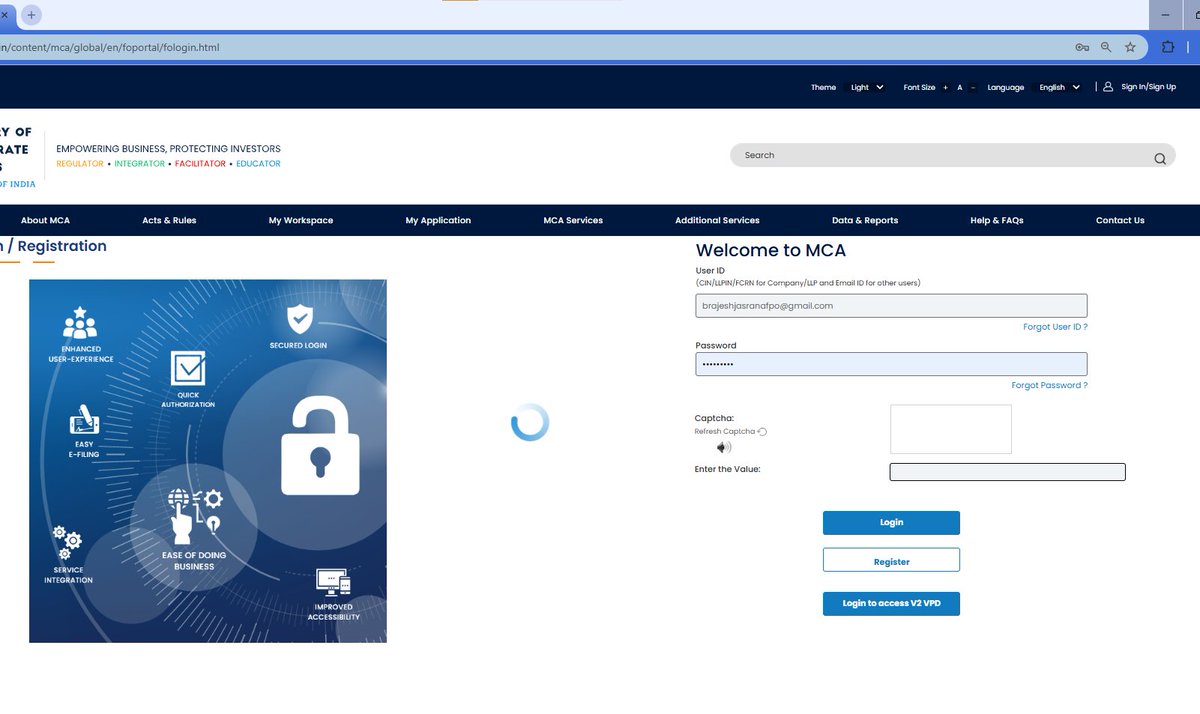Open a new browser tab with plus icon

(x=31, y=15)
